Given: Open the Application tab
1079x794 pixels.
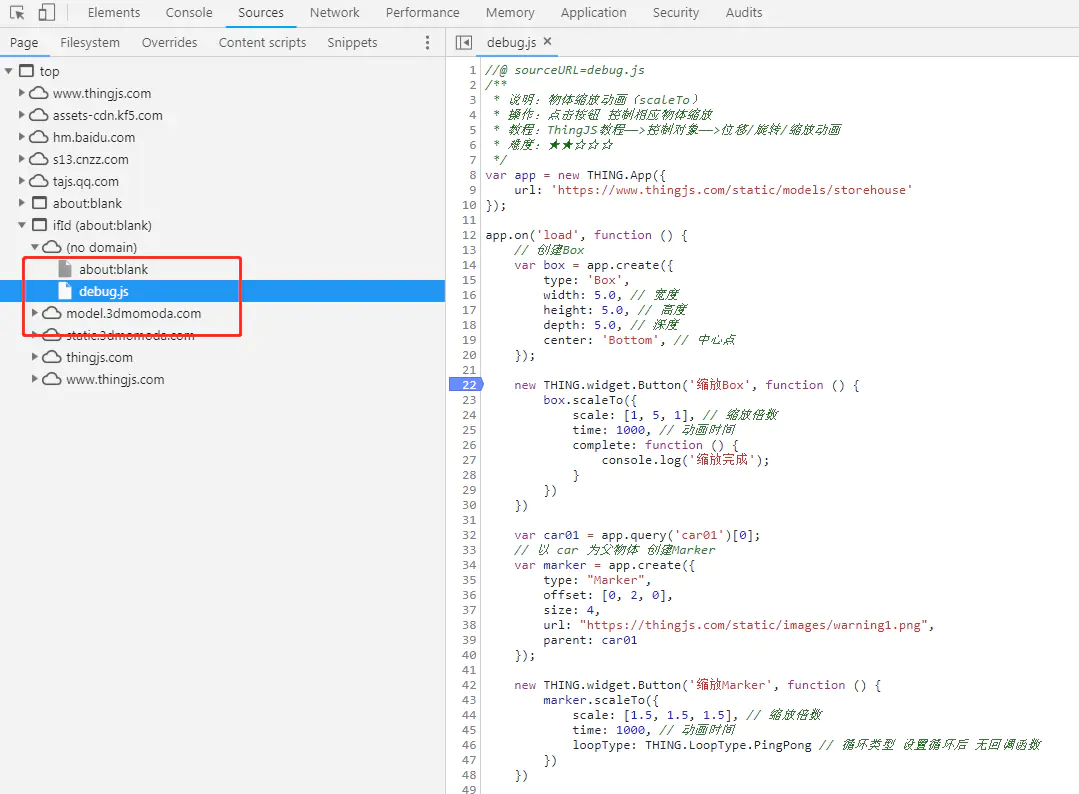Looking at the screenshot, I should click(x=593, y=12).
